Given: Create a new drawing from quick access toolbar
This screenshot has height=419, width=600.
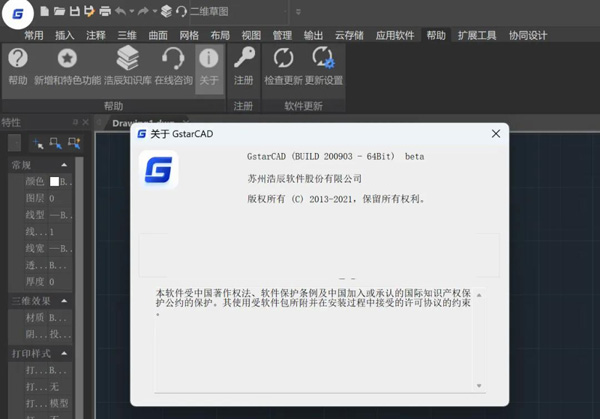Looking at the screenshot, I should pos(44,11).
